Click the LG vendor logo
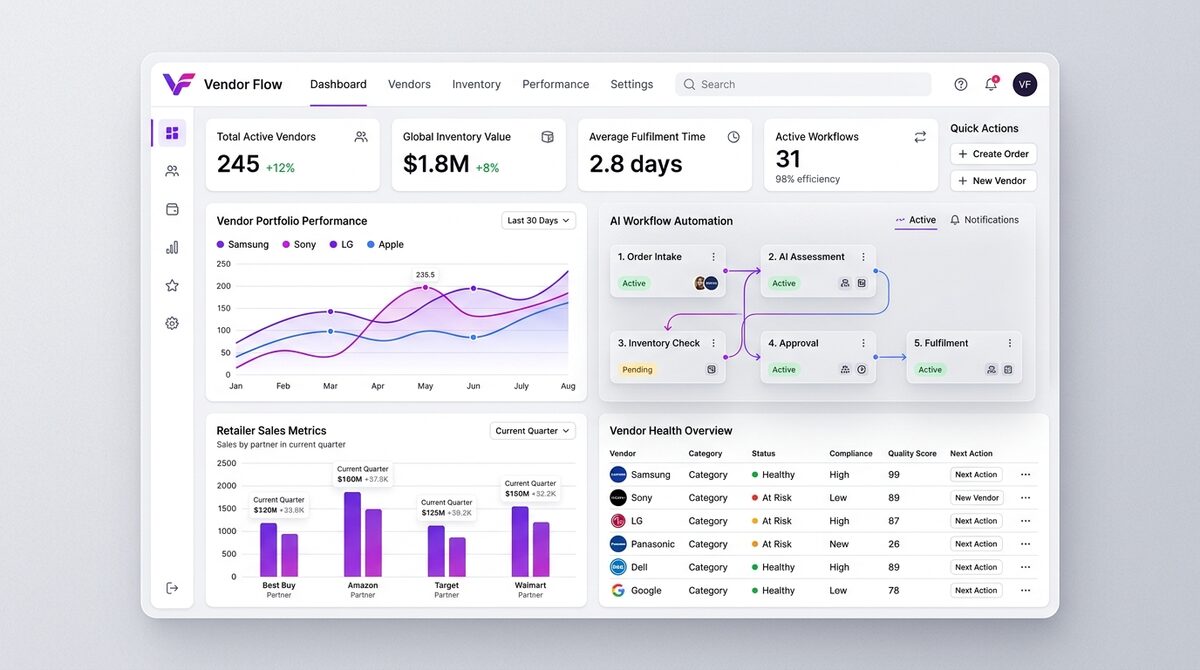The height and width of the screenshot is (670, 1200). click(618, 521)
